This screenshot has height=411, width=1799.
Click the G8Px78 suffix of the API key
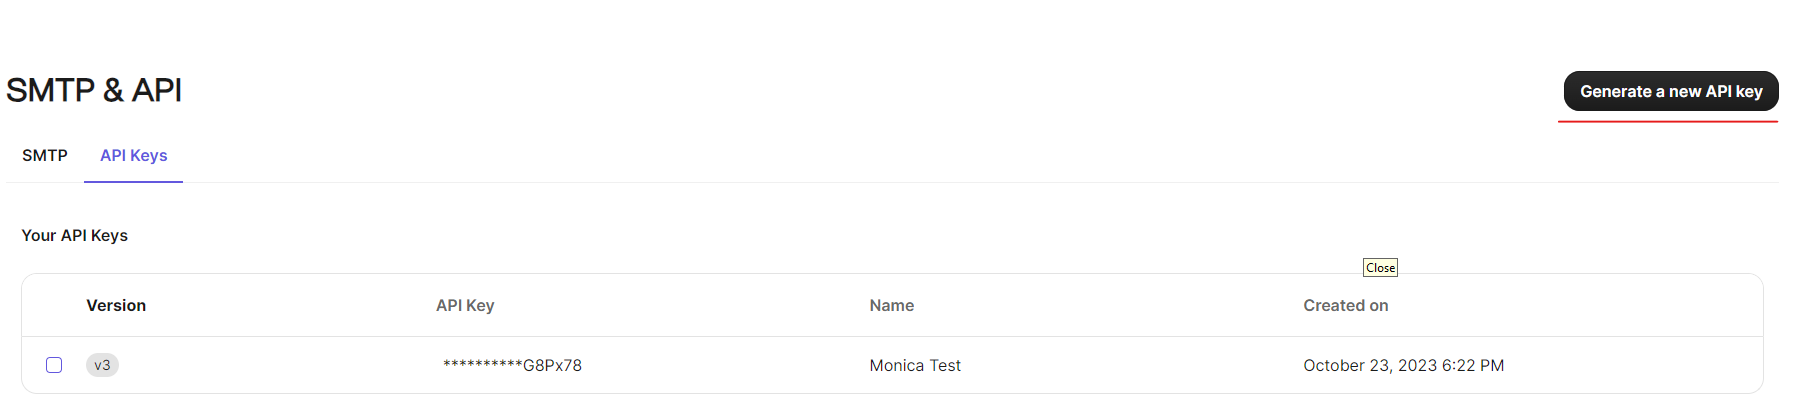(552, 365)
